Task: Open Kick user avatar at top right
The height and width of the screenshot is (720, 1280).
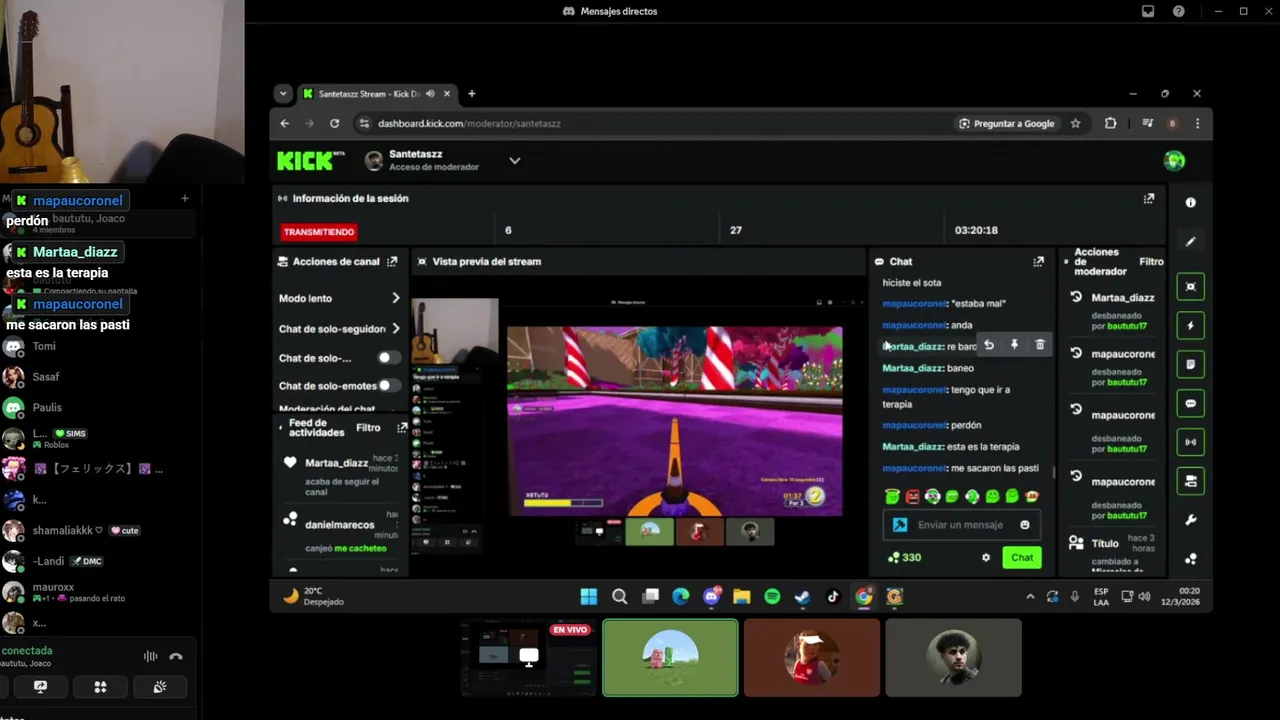Action: tap(1174, 160)
